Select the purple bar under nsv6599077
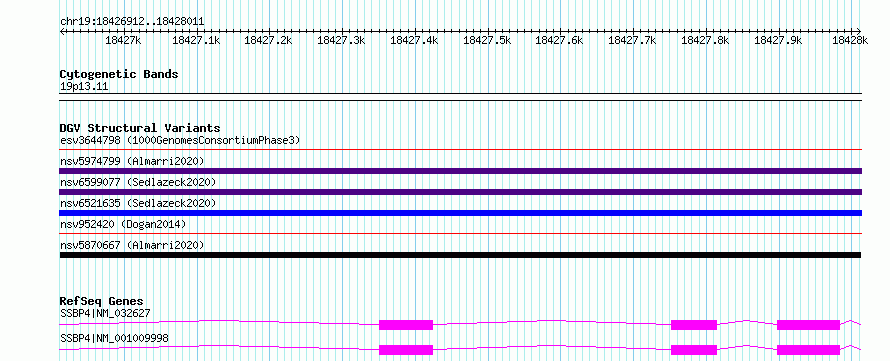This screenshot has height=361, width=890. 460,192
